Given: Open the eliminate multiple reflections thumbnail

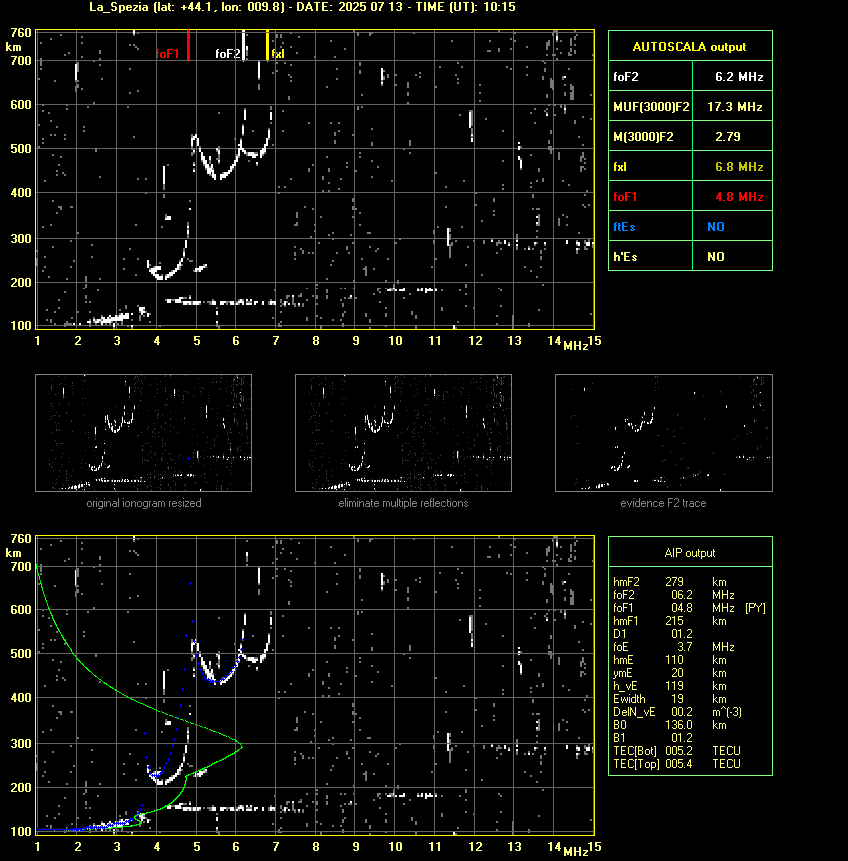Looking at the screenshot, I should tap(403, 433).
